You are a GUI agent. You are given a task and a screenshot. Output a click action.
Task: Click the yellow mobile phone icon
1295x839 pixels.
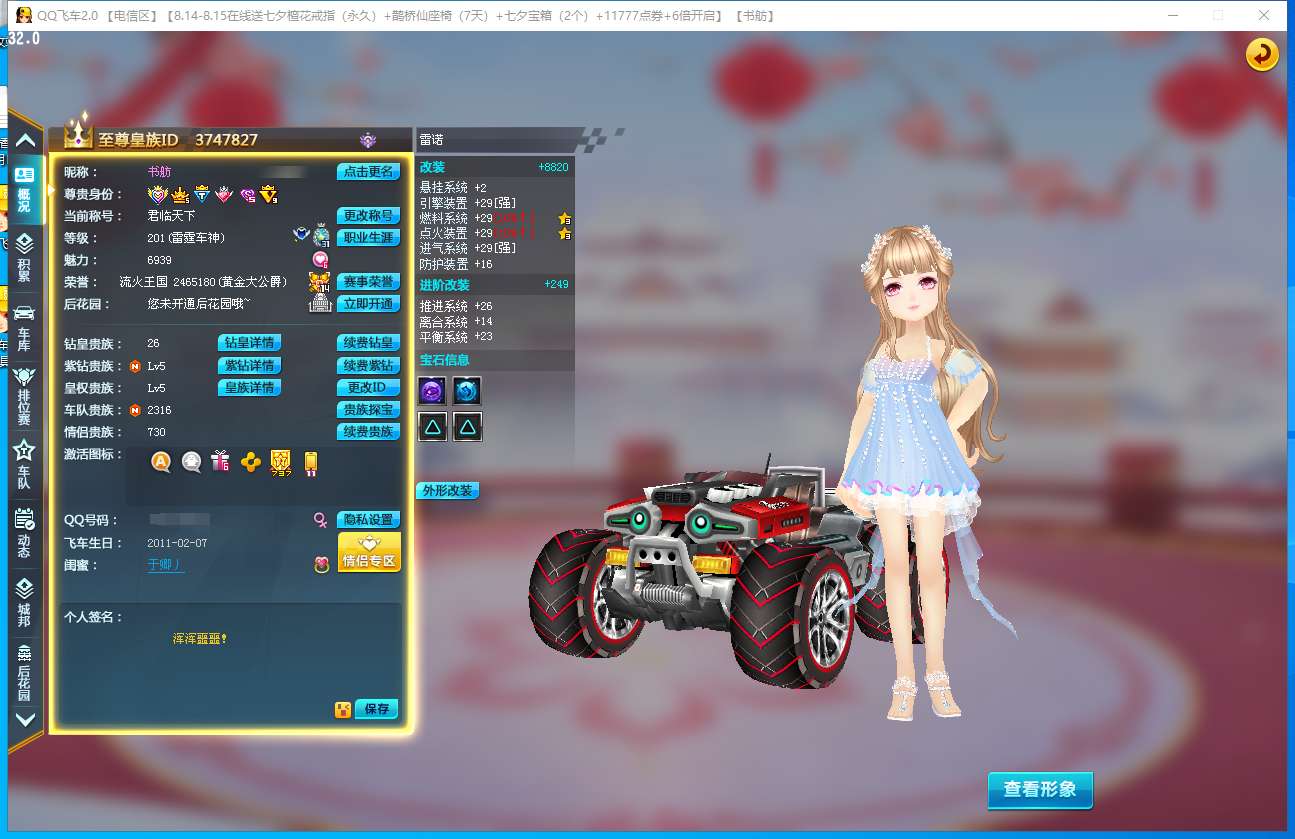tap(311, 463)
